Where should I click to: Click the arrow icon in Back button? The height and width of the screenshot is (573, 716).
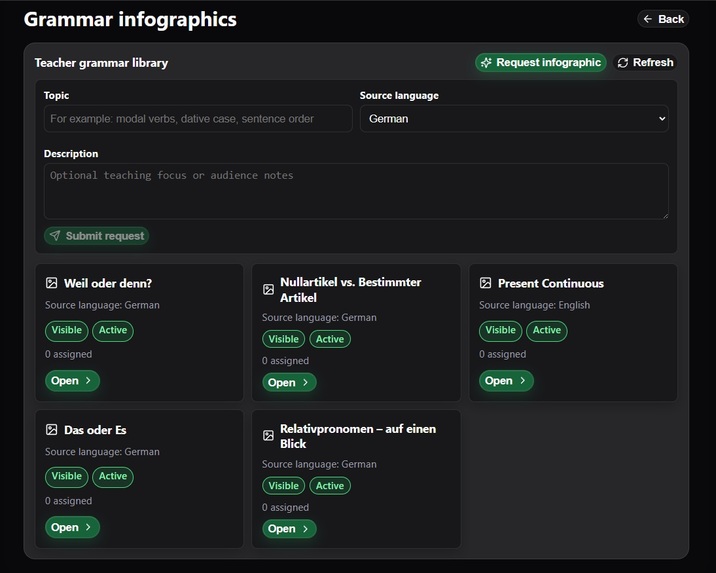pyautogui.click(x=648, y=19)
